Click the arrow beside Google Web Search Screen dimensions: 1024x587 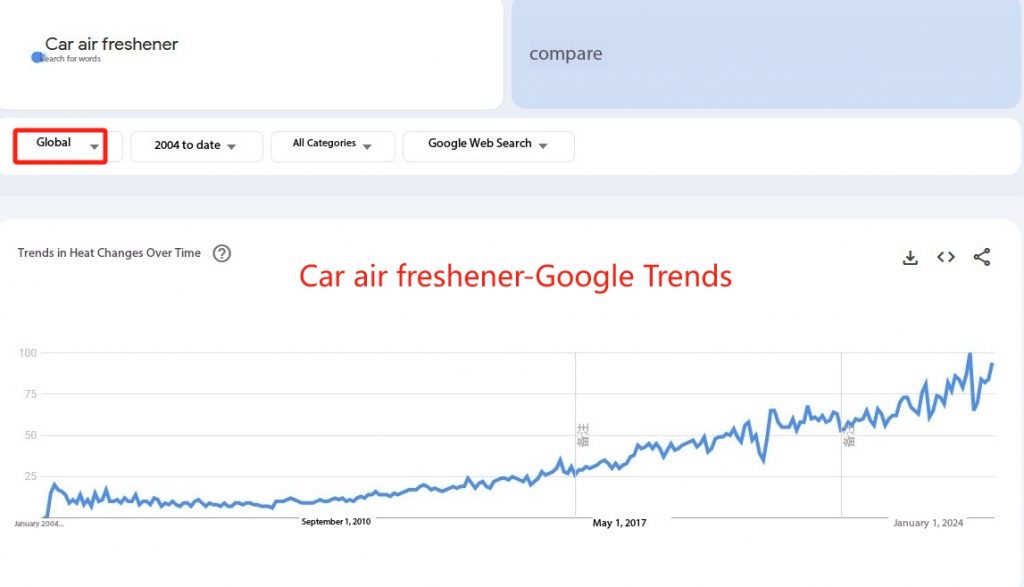[543, 146]
